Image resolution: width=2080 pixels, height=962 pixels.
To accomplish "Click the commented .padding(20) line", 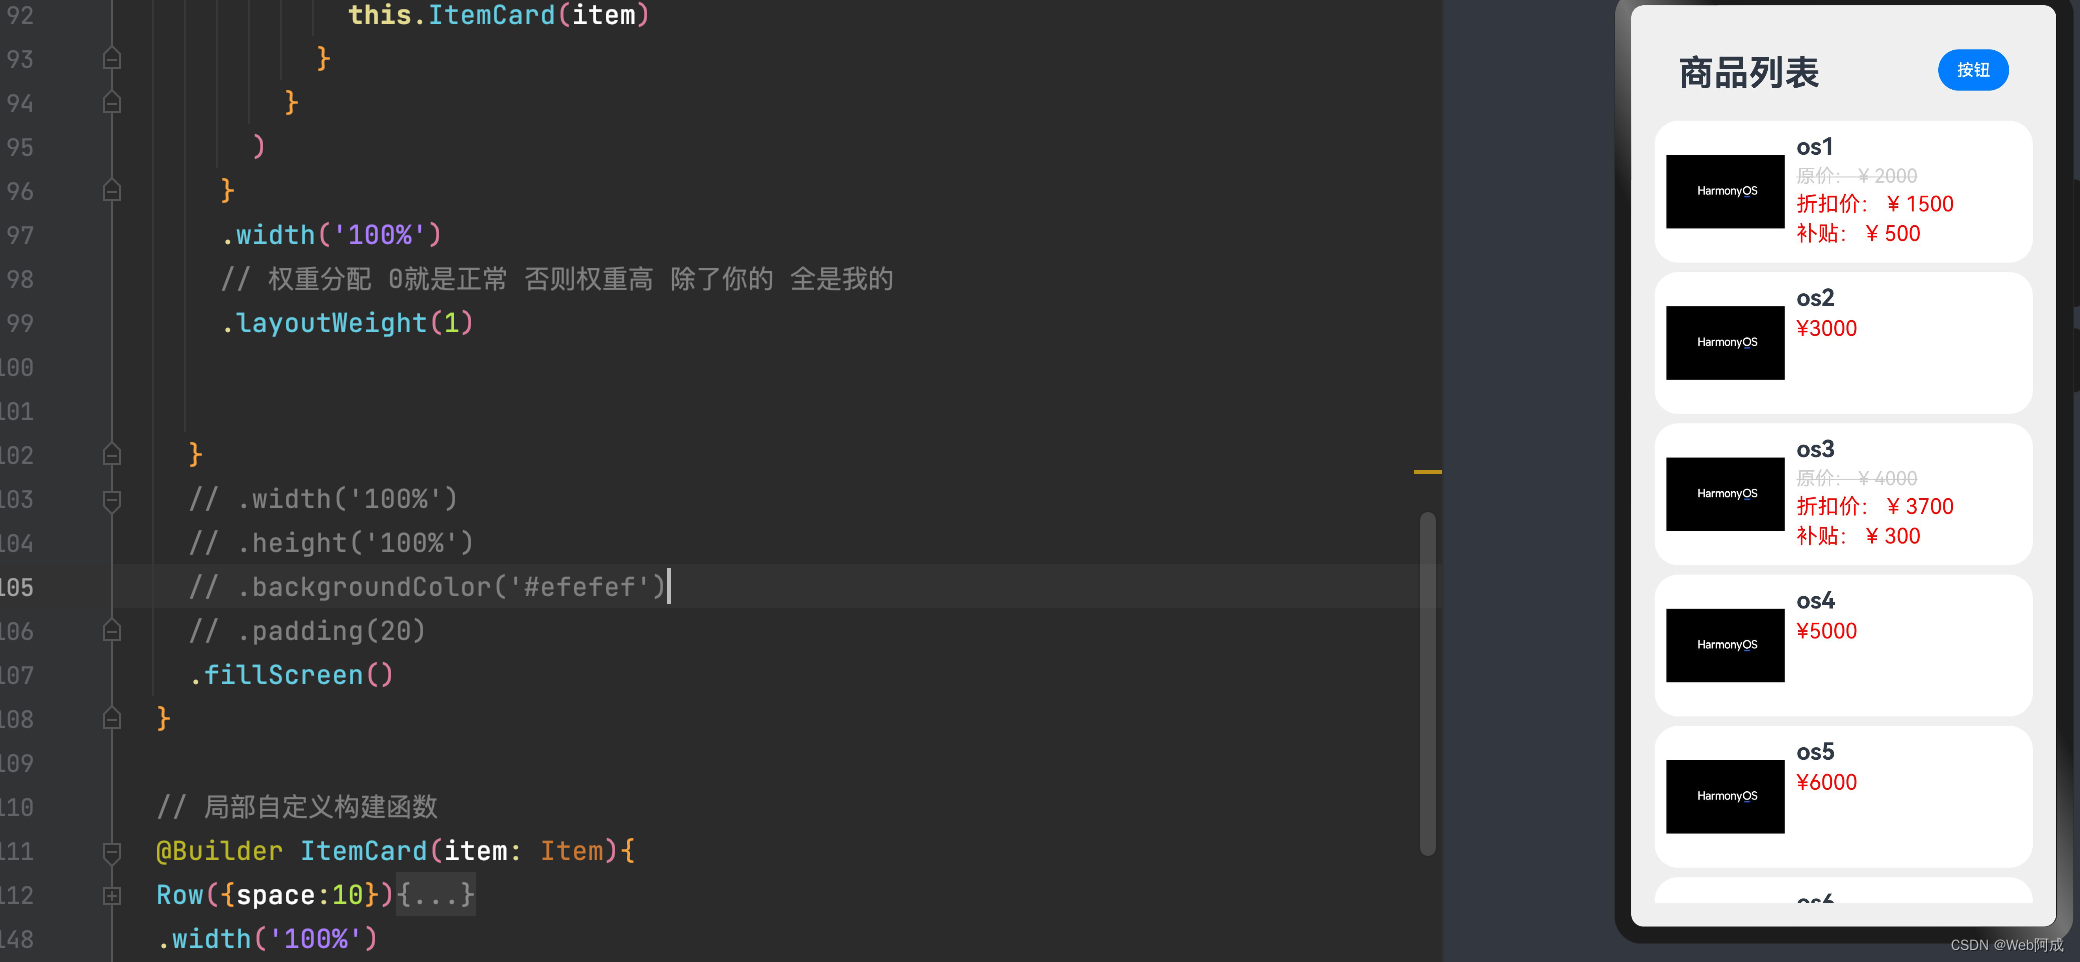I will pyautogui.click(x=307, y=631).
